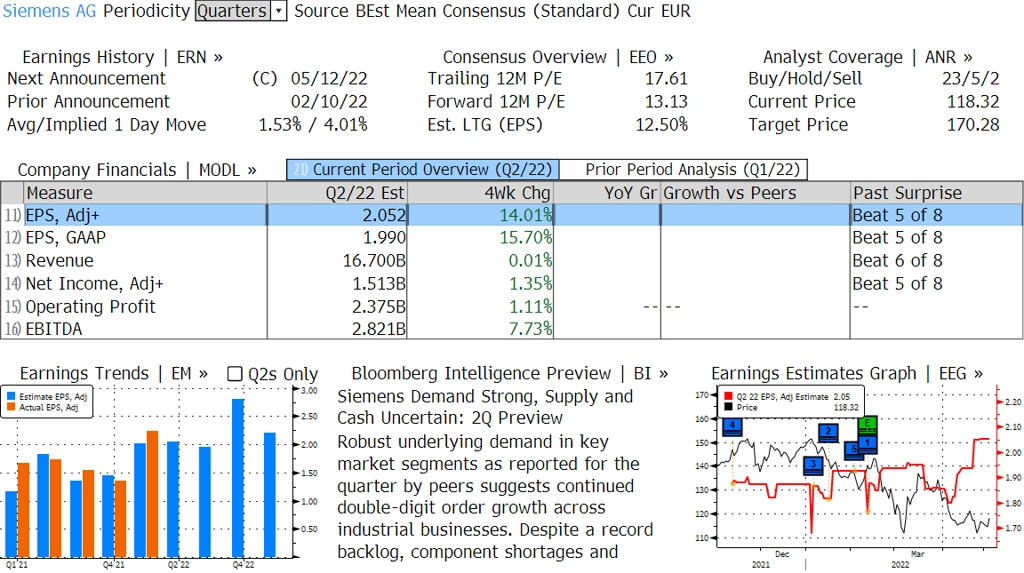Click event marker 3 on estimates graph
Screen dimensions: 1024x573
pos(813,465)
